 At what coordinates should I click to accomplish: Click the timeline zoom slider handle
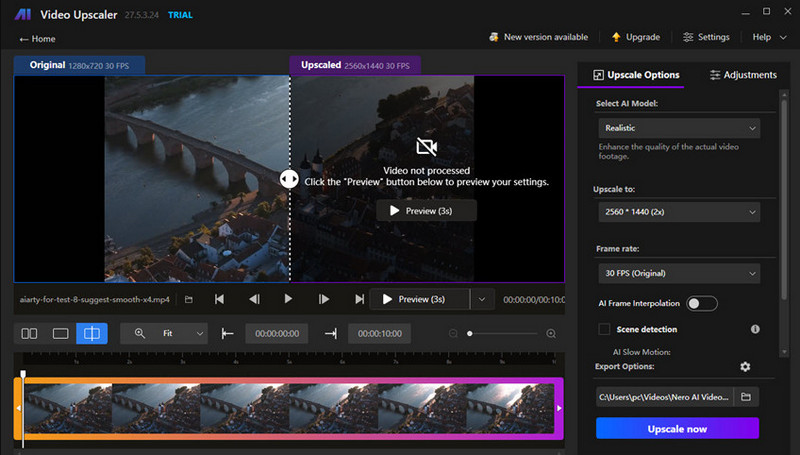470,333
